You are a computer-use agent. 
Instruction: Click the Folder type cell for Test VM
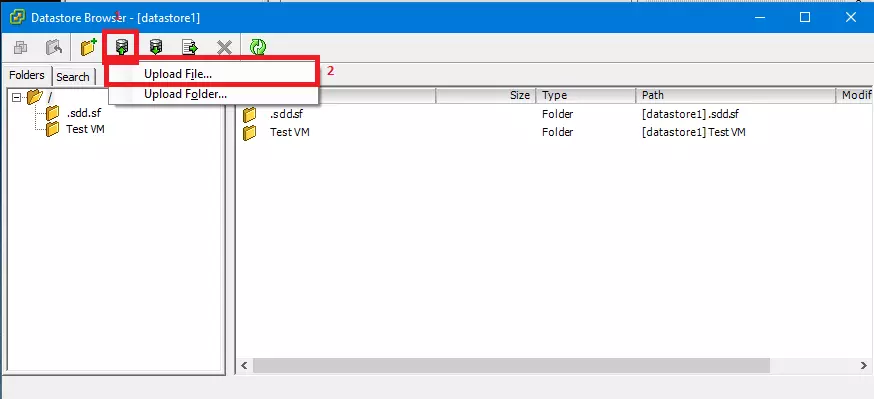pyautogui.click(x=557, y=132)
